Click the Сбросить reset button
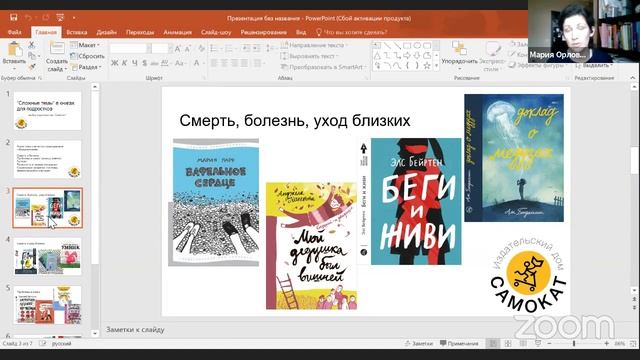The height and width of the screenshot is (360, 640). pos(87,56)
